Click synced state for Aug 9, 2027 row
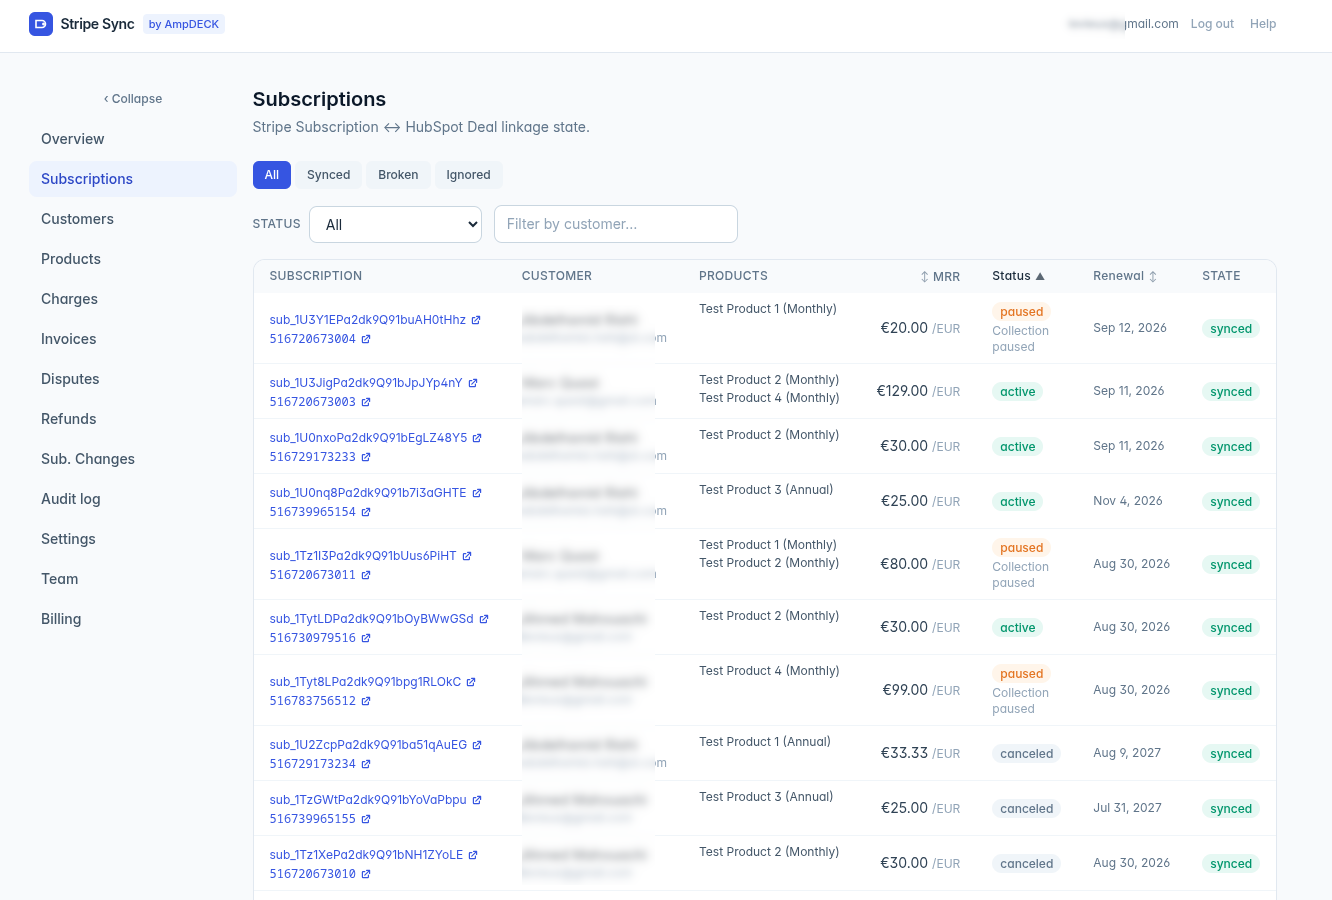The height and width of the screenshot is (900, 1332). 1231,754
